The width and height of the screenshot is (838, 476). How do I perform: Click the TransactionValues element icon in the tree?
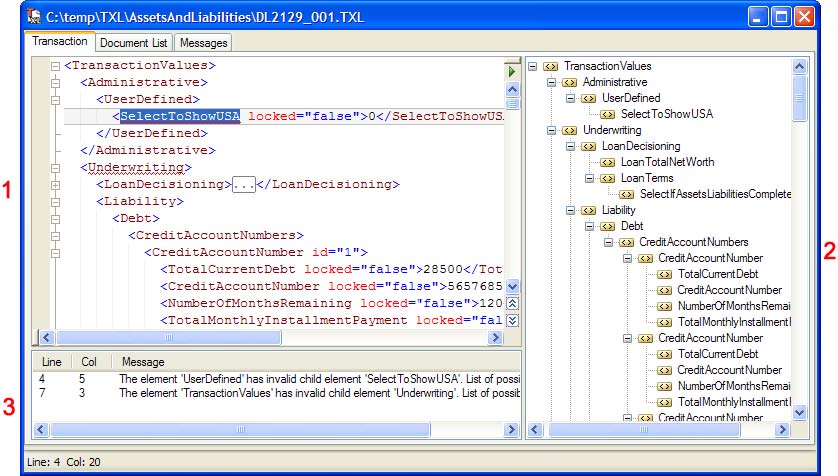[550, 66]
